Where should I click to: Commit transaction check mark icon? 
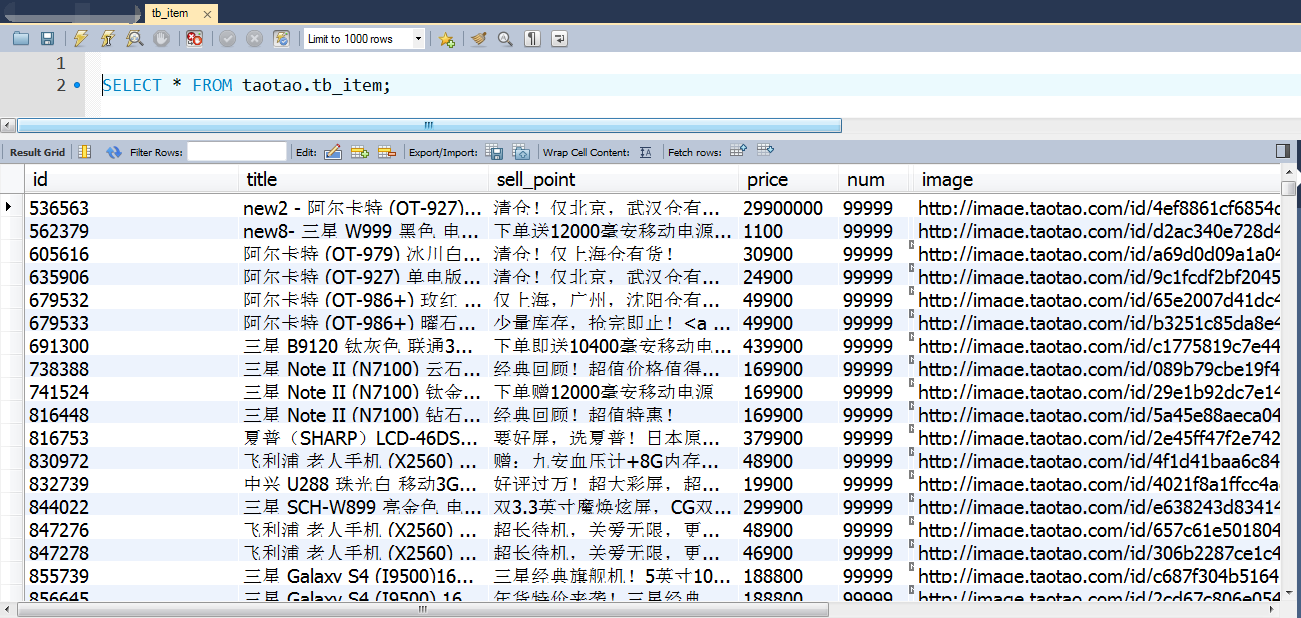coord(228,39)
